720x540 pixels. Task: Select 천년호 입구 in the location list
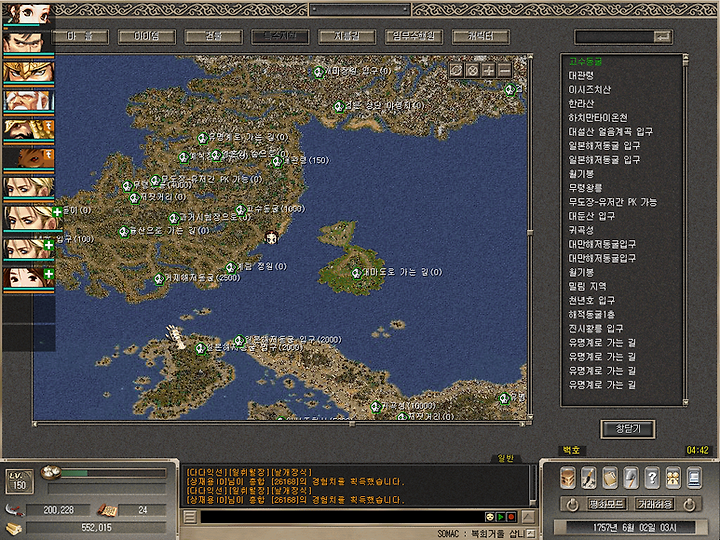point(591,300)
